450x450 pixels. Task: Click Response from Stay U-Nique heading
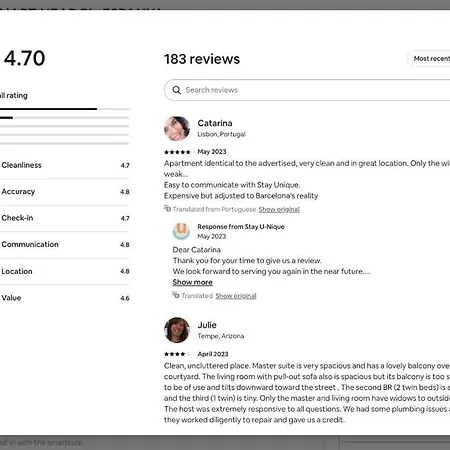[x=241, y=227]
